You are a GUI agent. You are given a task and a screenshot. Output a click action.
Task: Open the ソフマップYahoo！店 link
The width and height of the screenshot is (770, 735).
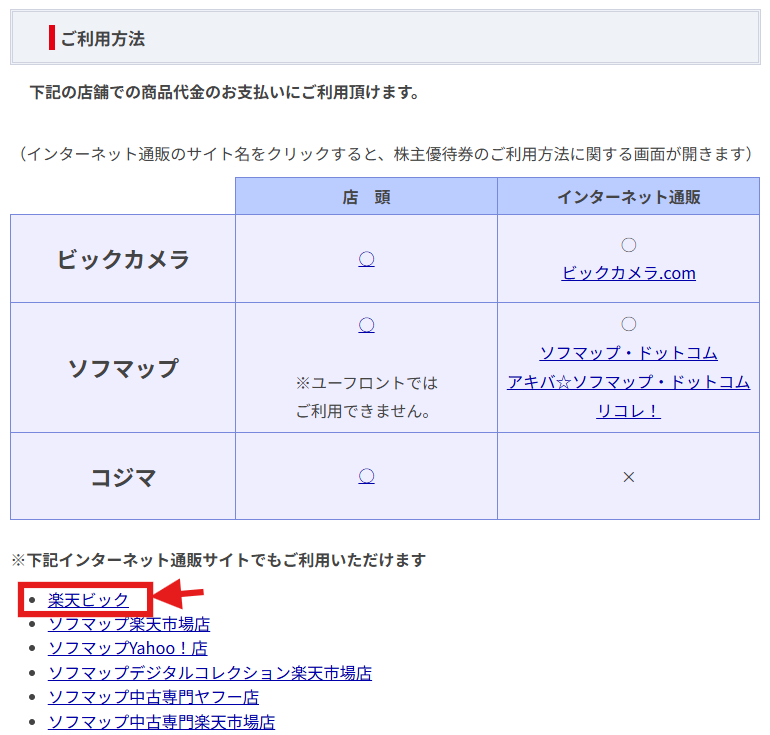click(x=128, y=648)
